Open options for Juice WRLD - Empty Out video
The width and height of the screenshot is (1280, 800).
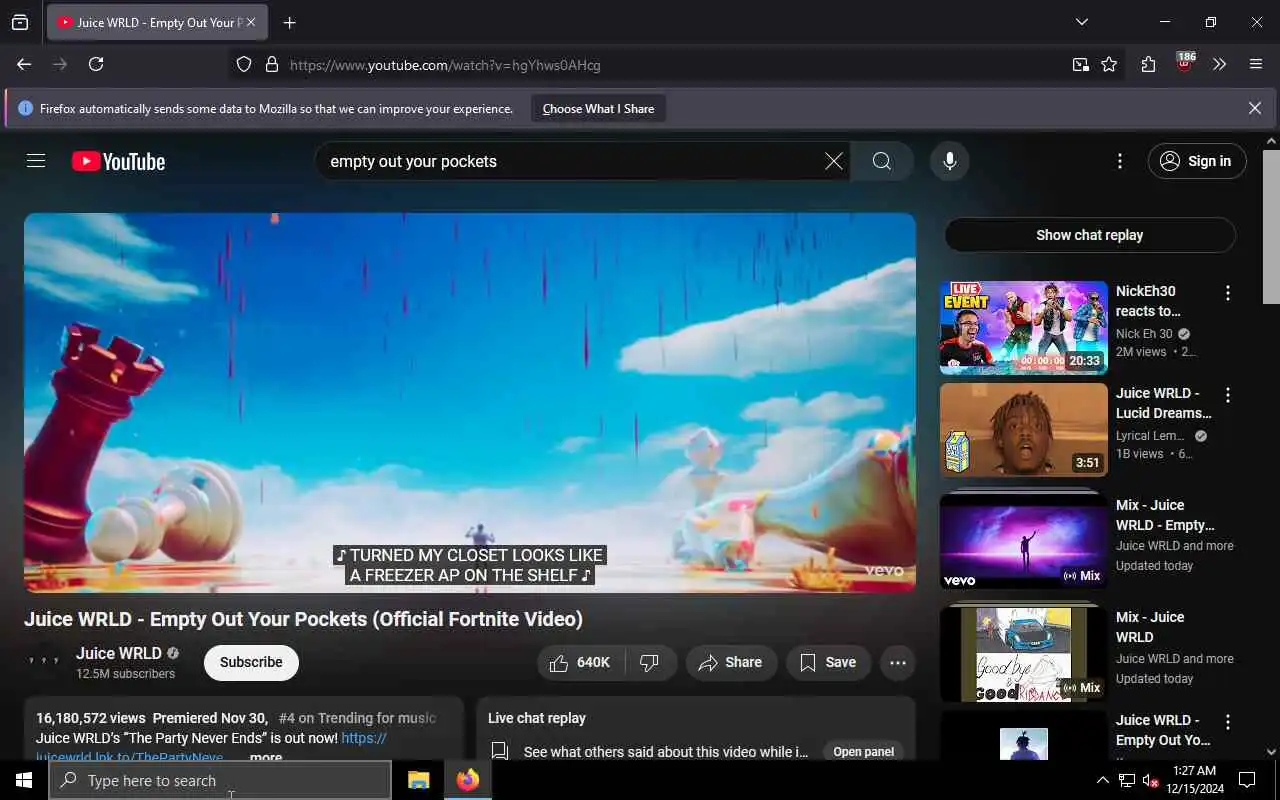click(x=1227, y=722)
